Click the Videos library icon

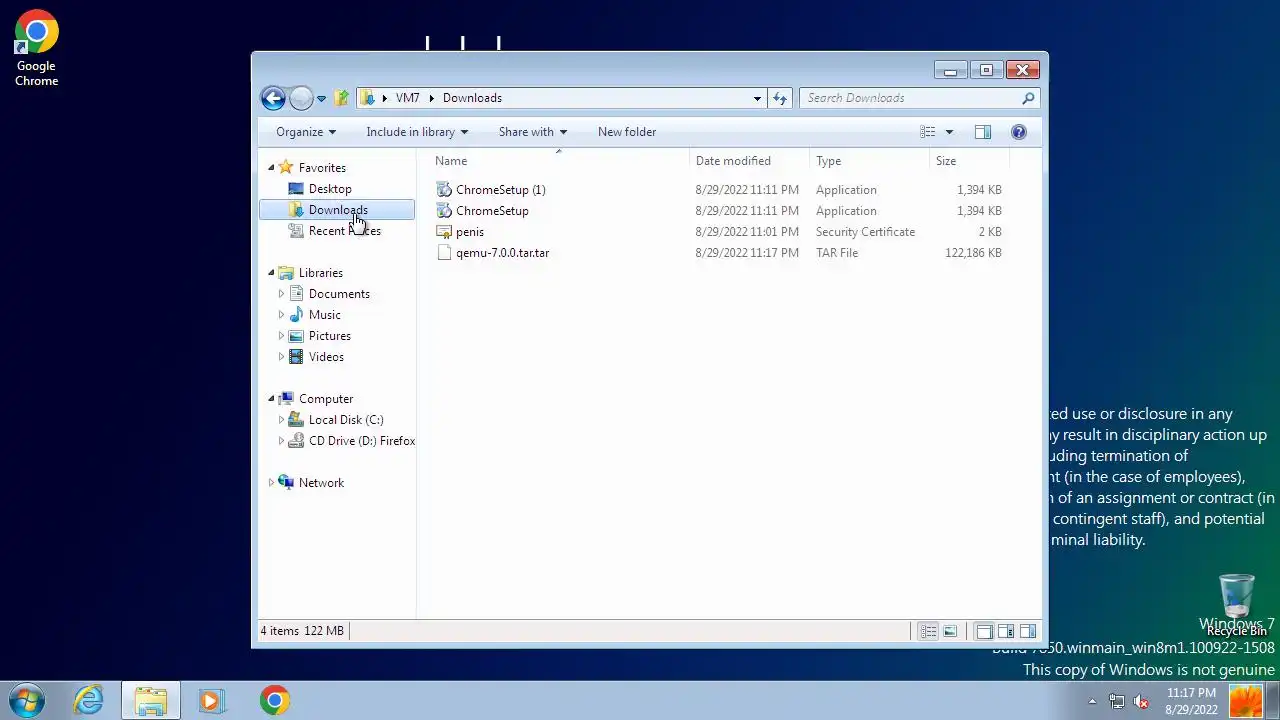pos(296,357)
